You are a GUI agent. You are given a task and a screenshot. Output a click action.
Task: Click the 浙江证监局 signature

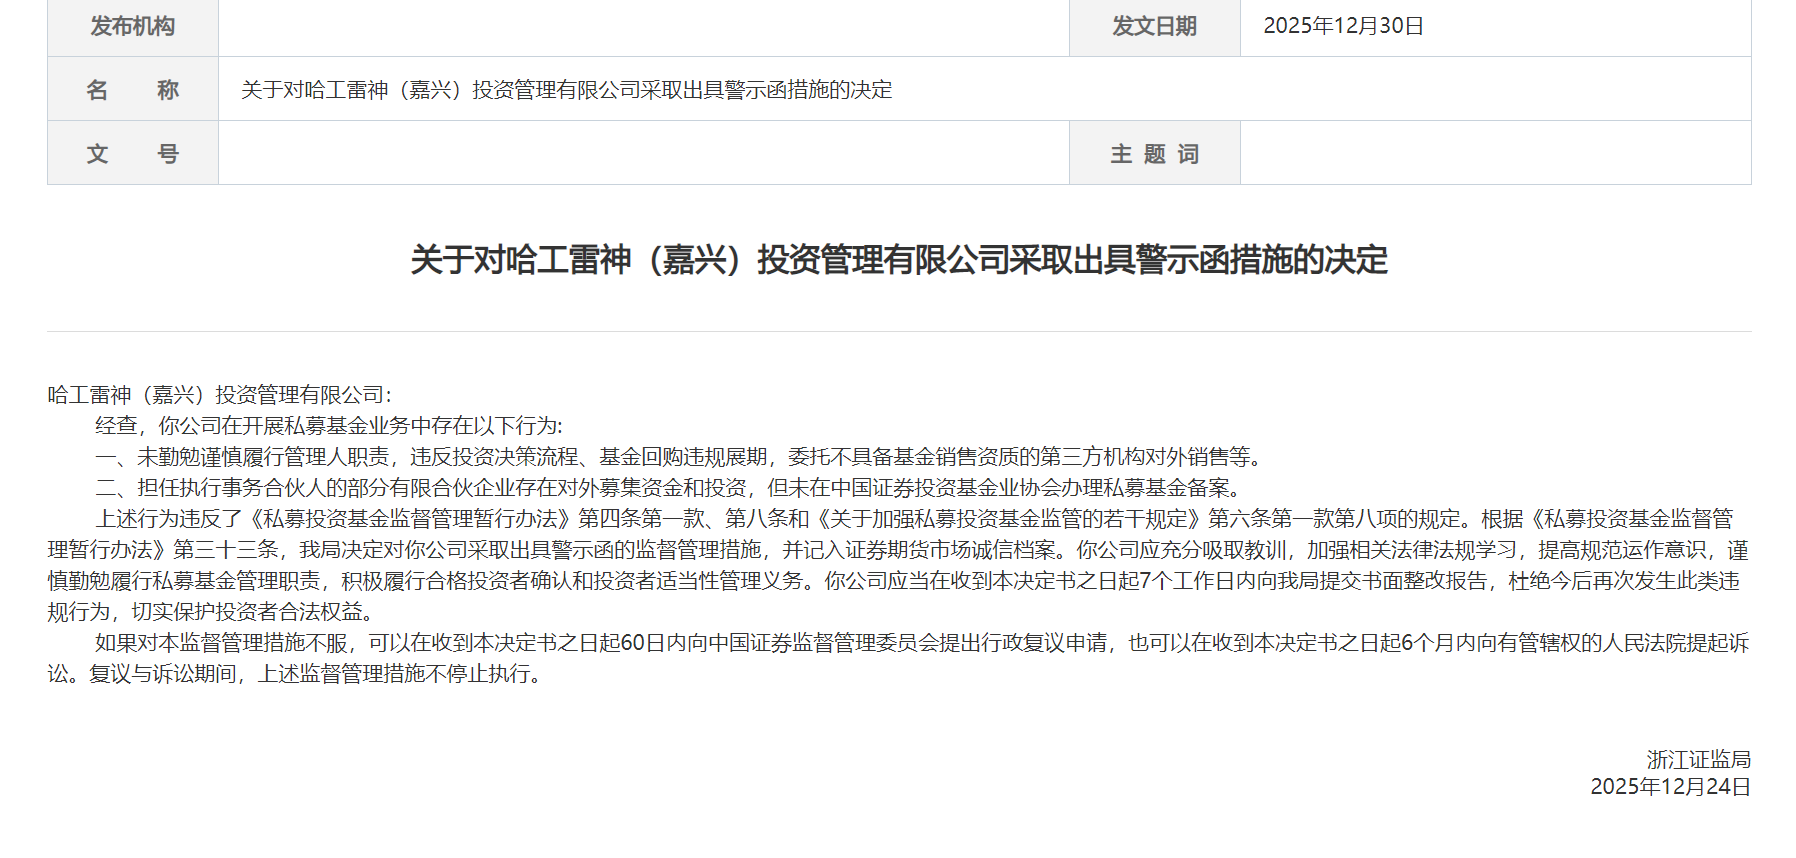[x=1698, y=760]
